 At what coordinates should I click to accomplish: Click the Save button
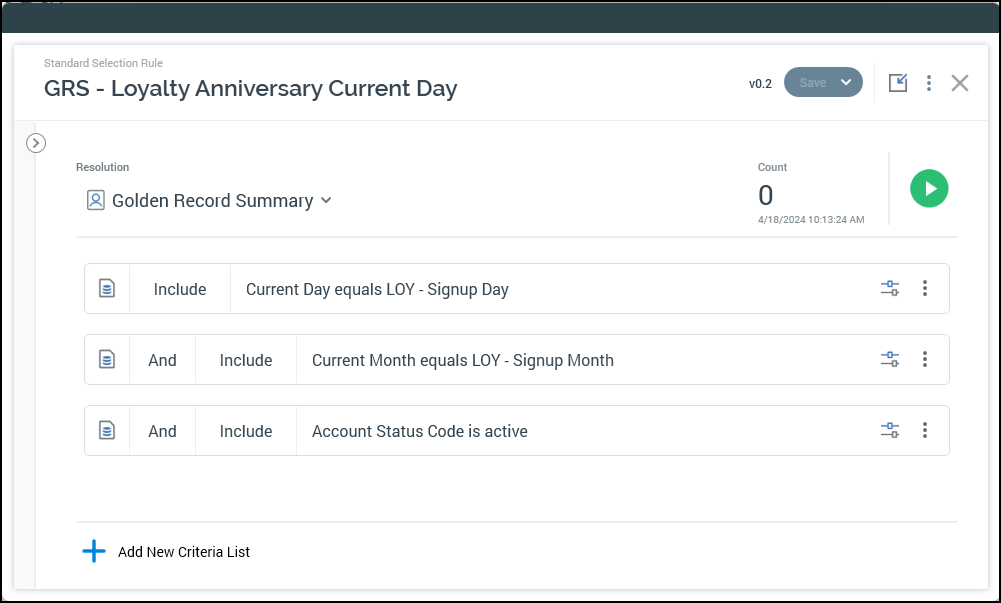point(812,83)
